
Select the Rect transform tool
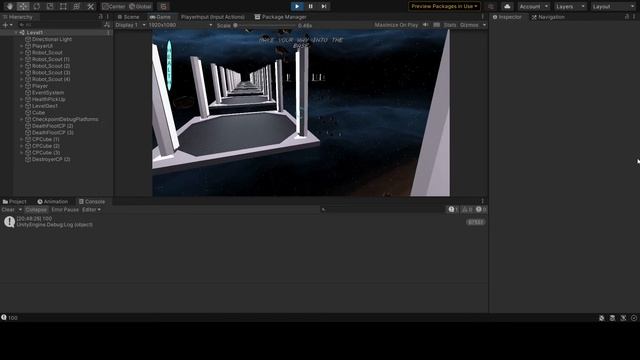63,7
